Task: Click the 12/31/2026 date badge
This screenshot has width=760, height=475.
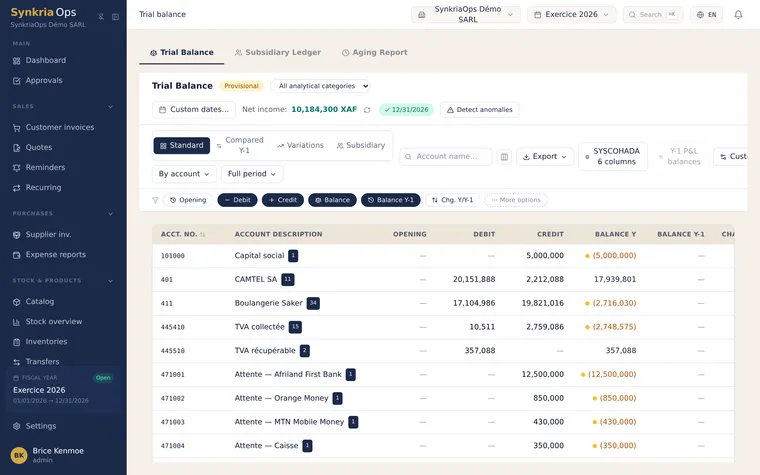Action: point(406,110)
